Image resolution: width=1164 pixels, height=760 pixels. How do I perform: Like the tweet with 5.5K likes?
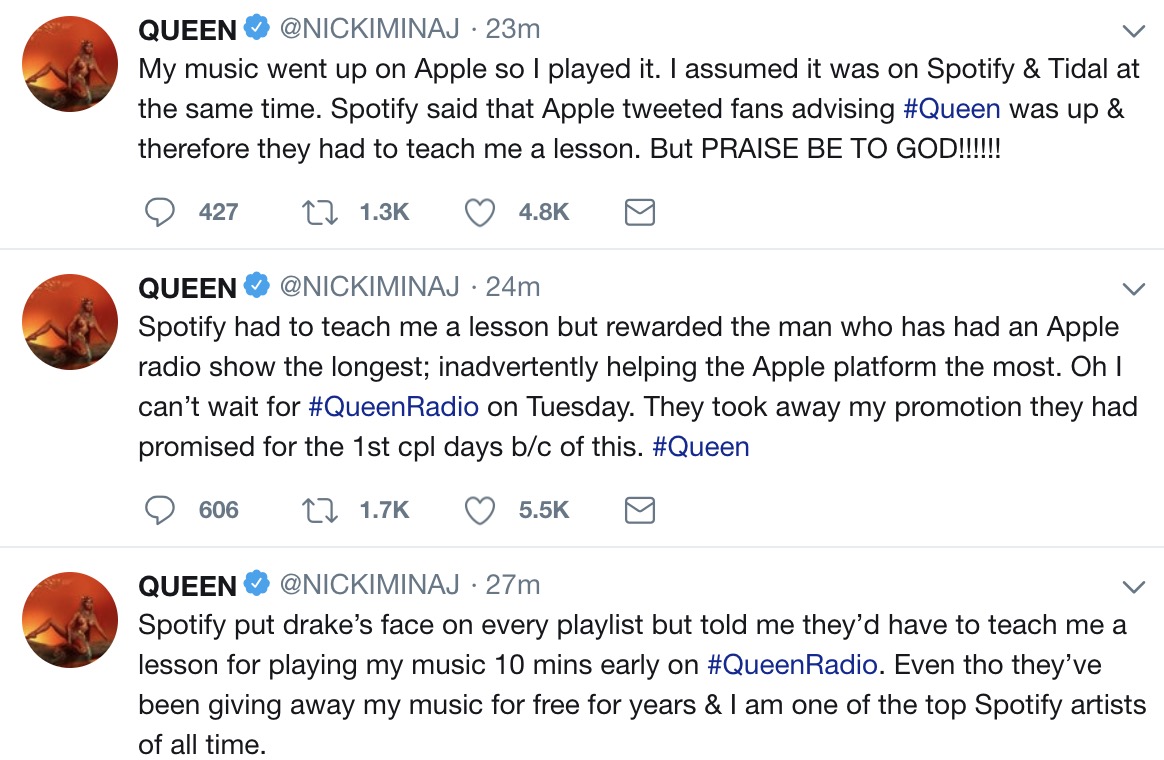tap(481, 510)
